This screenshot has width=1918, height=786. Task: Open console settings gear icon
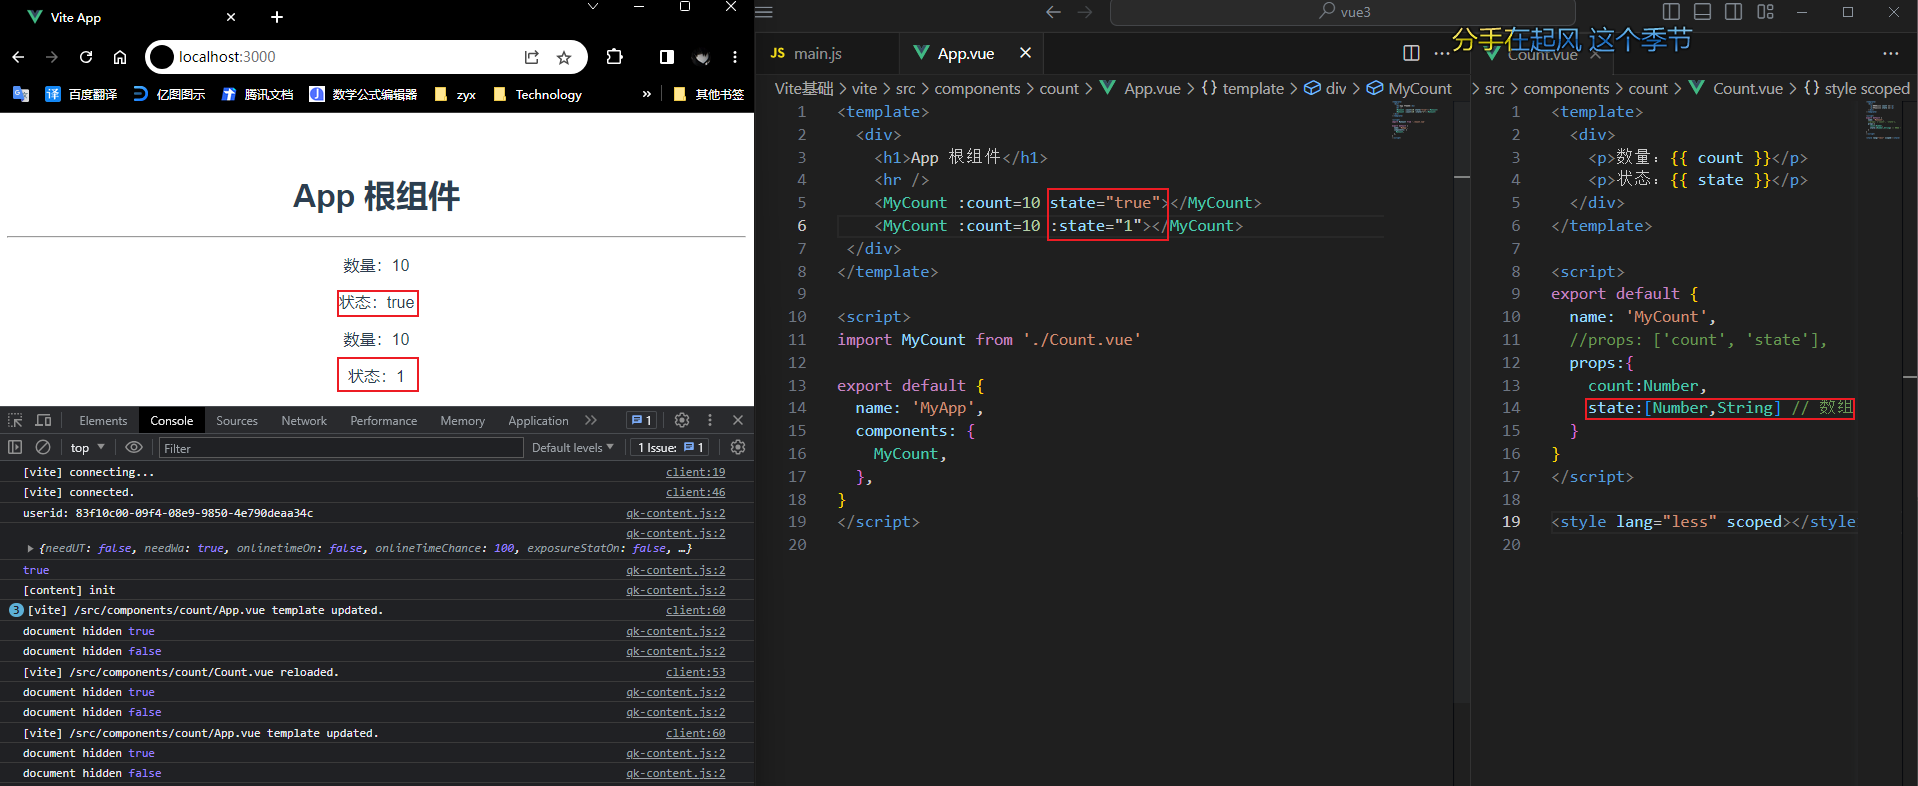point(738,447)
